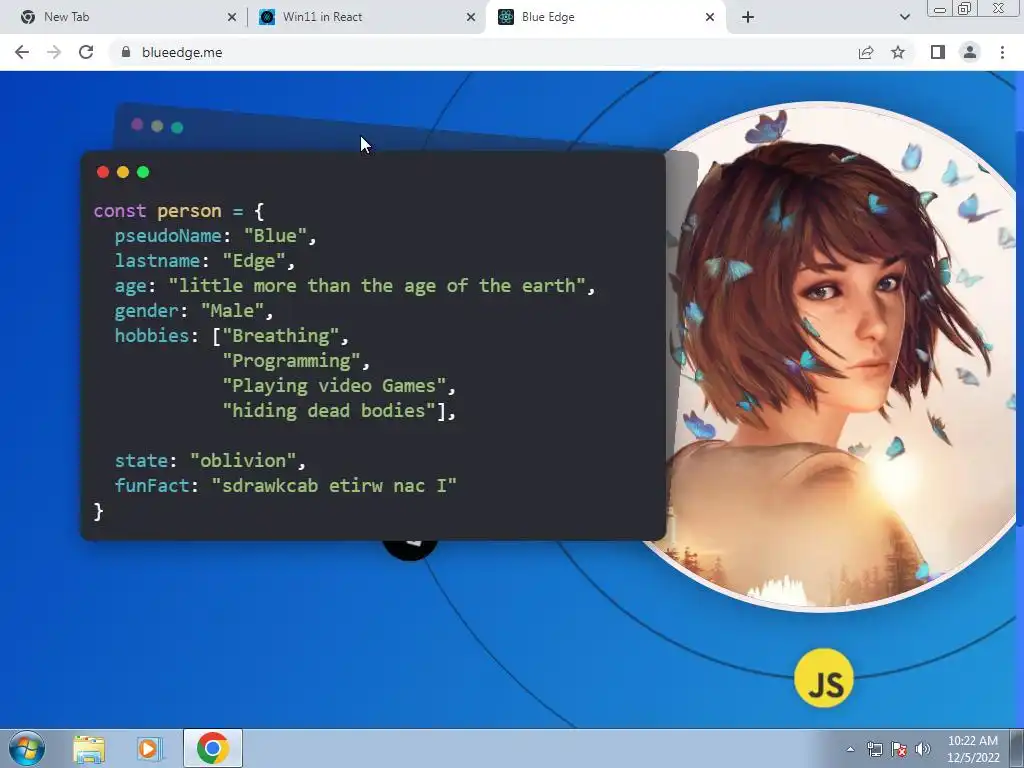Minimize the Chrome window
This screenshot has width=1024, height=768.
(x=940, y=9)
